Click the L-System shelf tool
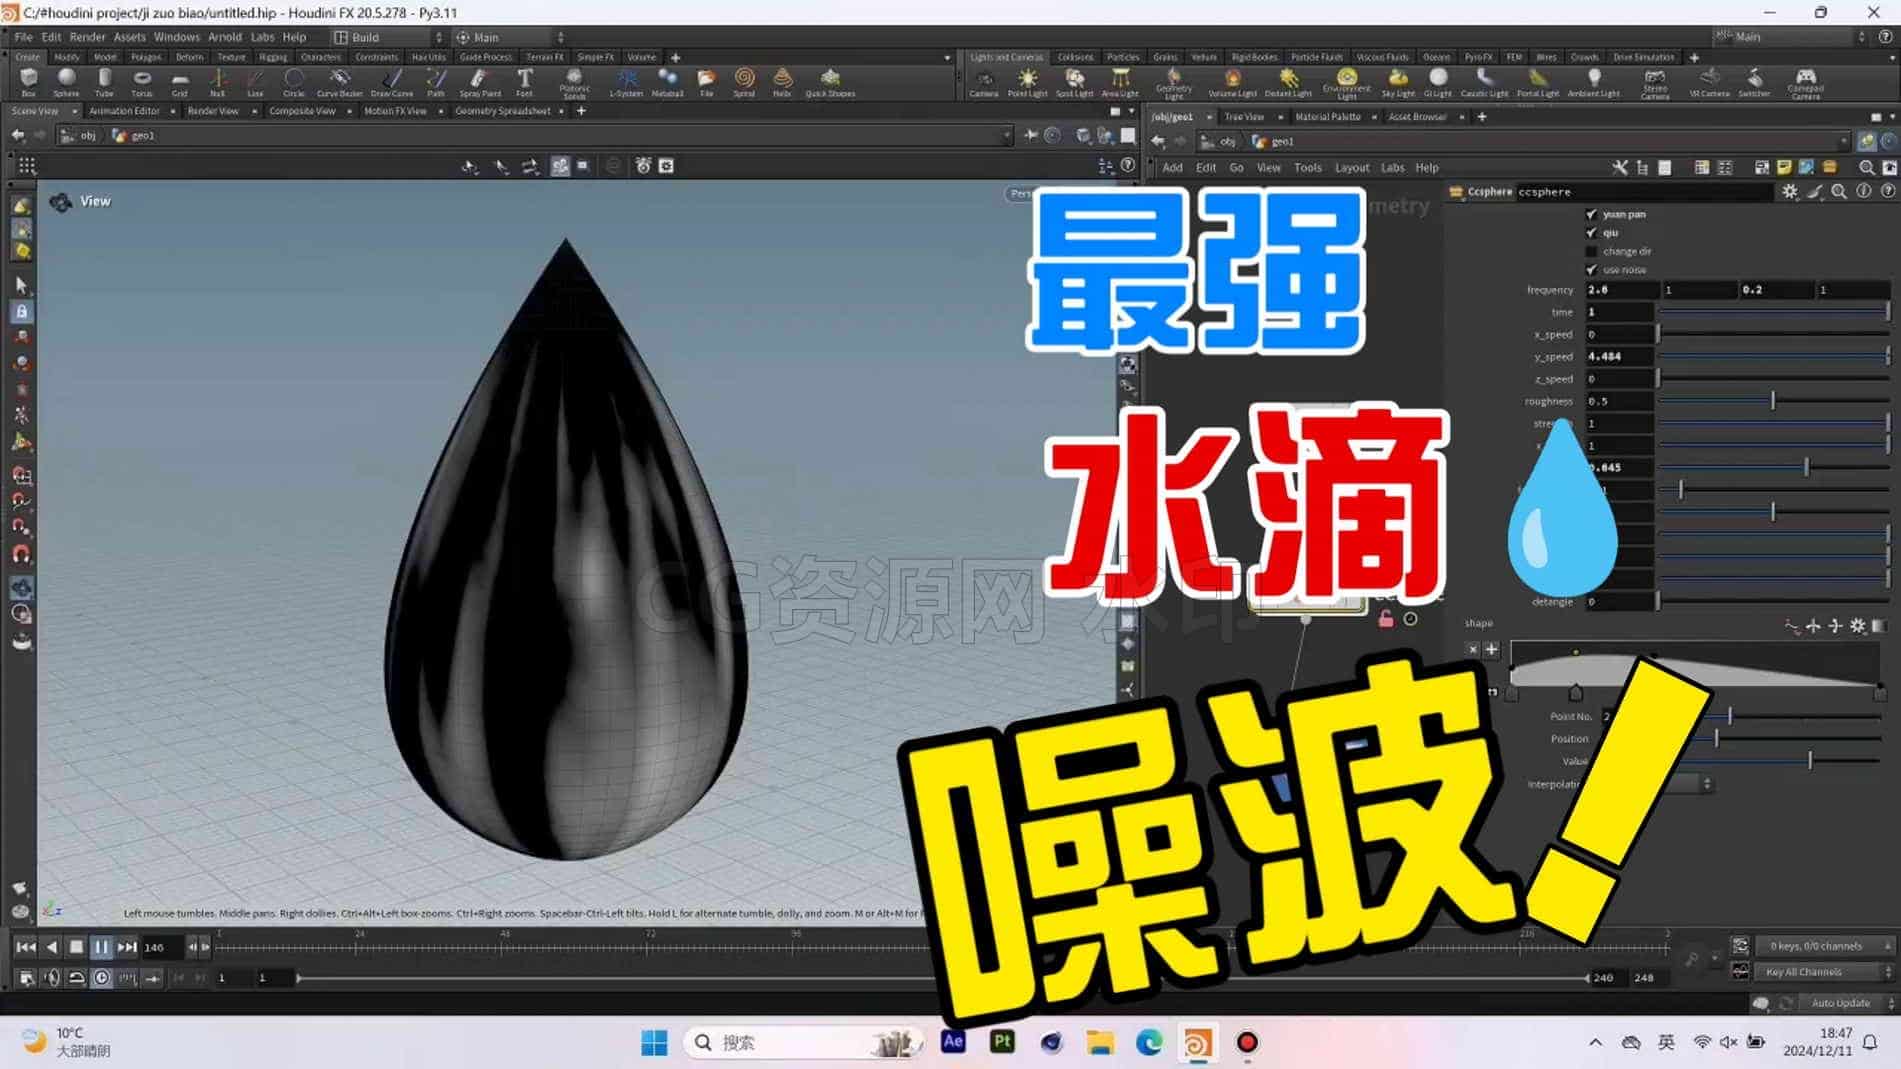Image resolution: width=1901 pixels, height=1069 pixels. [626, 83]
